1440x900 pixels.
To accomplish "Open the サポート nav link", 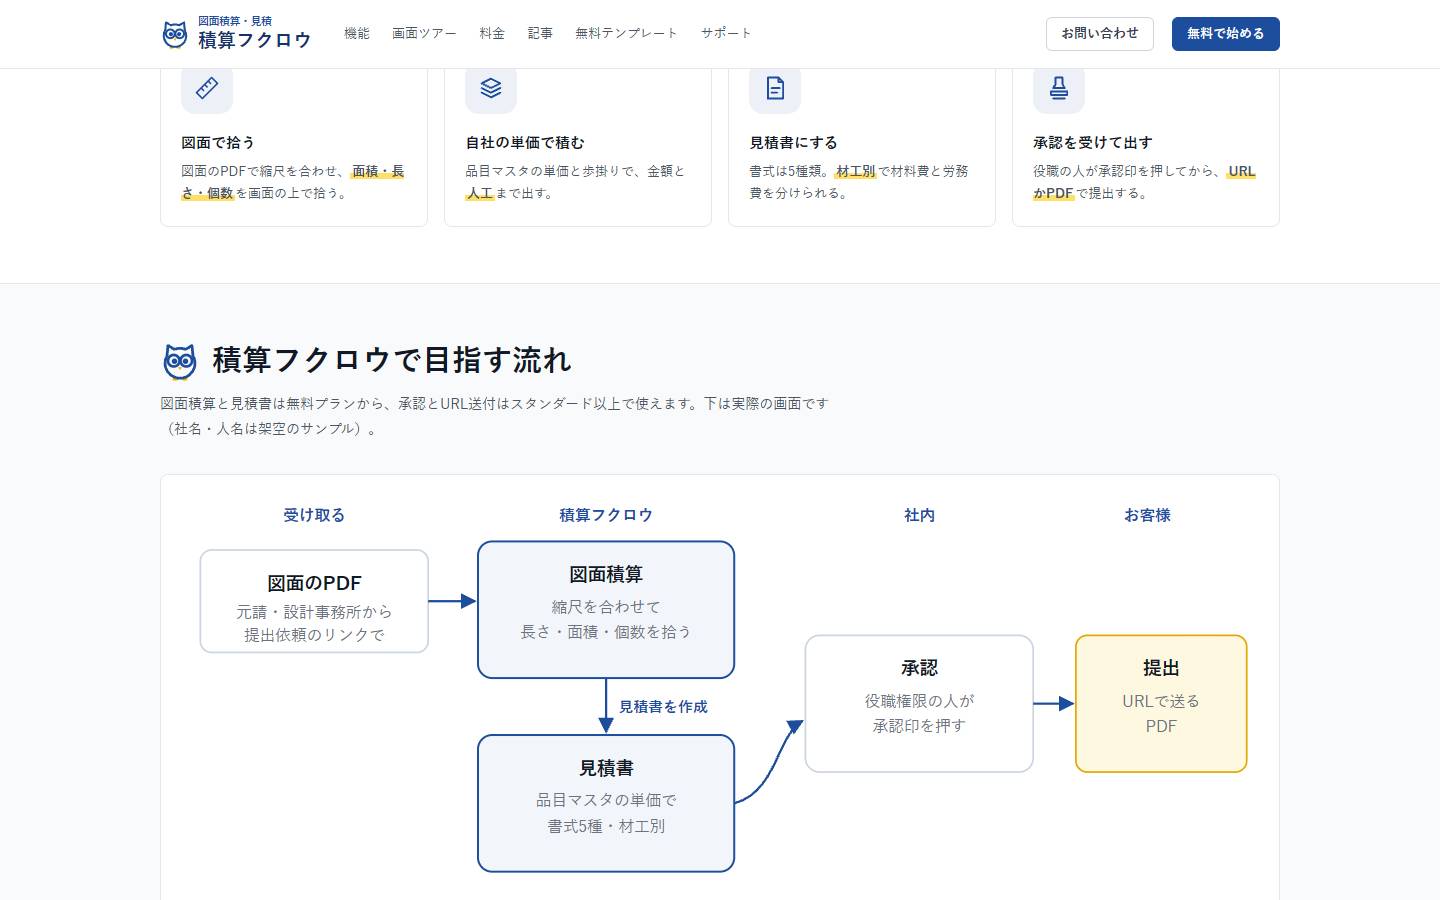I will point(726,33).
